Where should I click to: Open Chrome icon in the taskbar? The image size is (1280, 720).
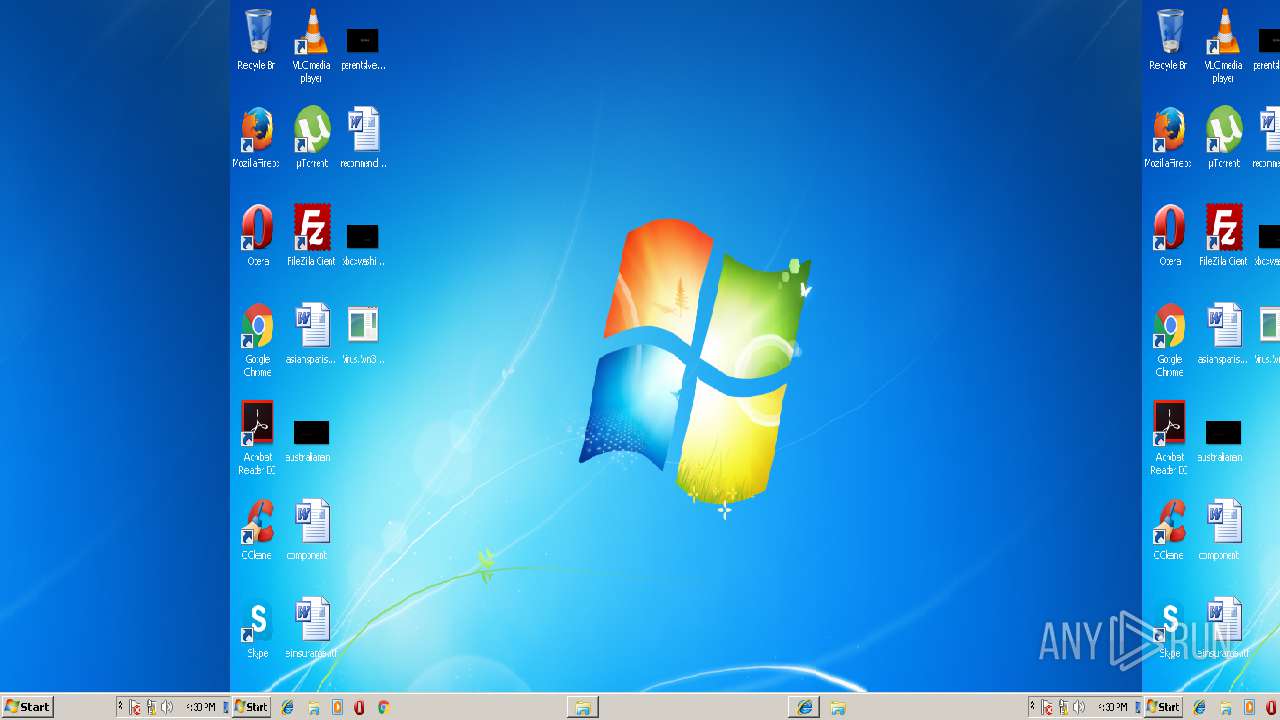[383, 707]
